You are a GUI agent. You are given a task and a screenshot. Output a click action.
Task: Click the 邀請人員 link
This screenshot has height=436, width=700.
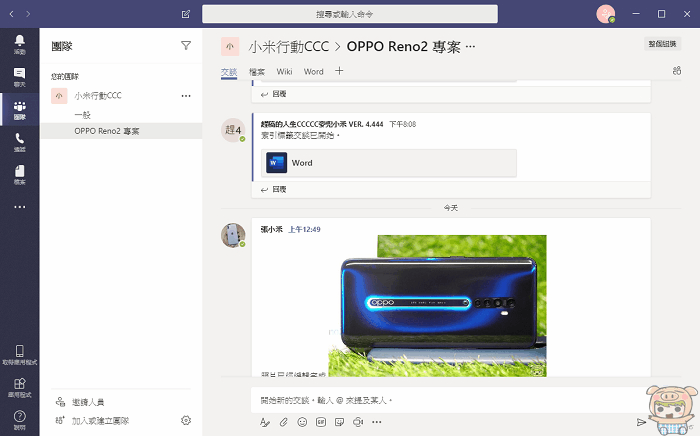pos(80,402)
